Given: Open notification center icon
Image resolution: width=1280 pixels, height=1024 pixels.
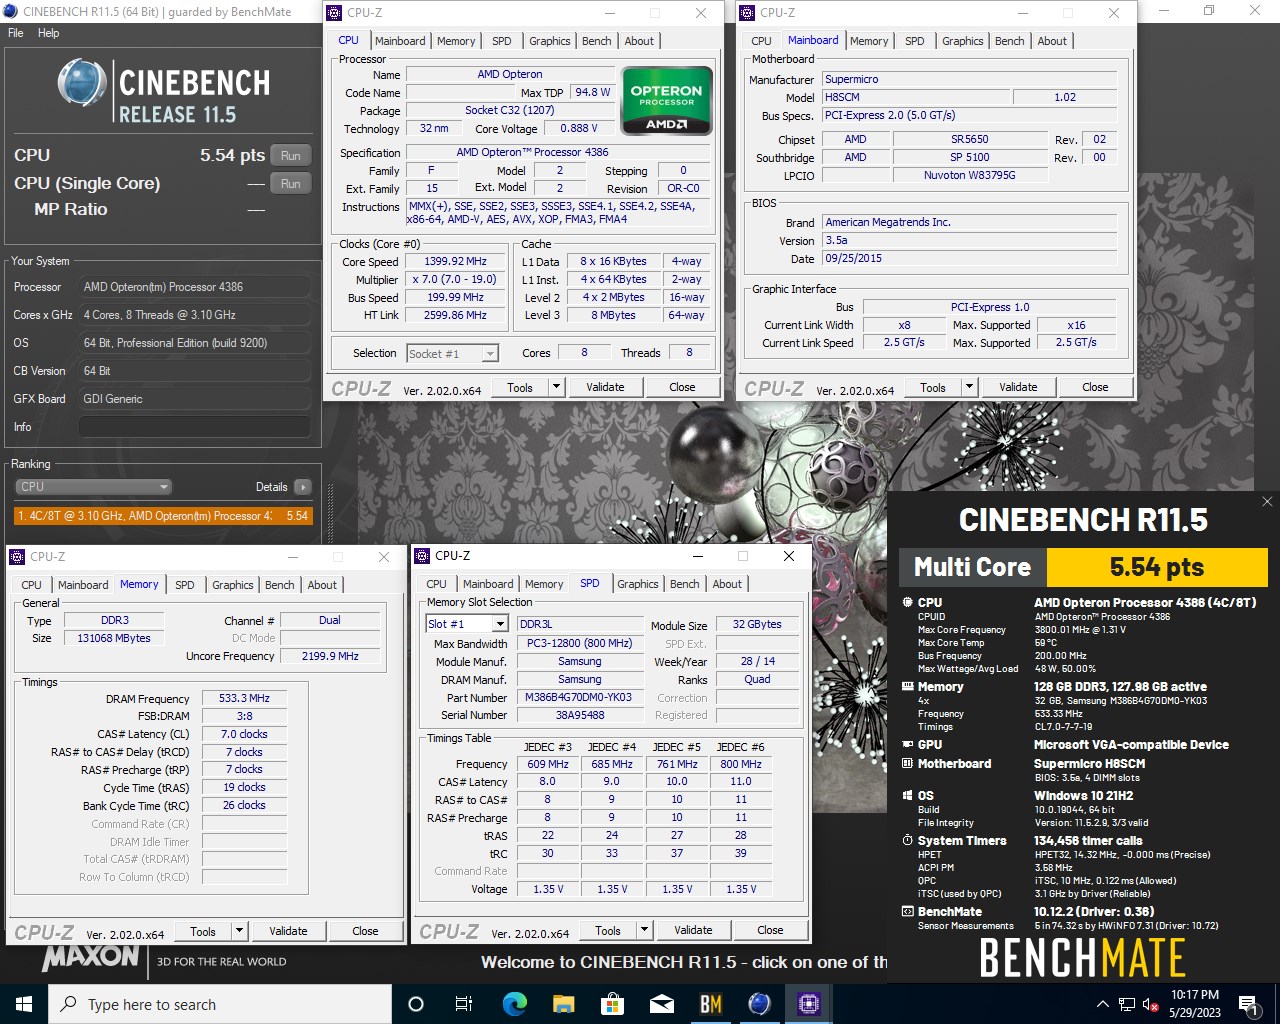Looking at the screenshot, I should pos(1247,1004).
